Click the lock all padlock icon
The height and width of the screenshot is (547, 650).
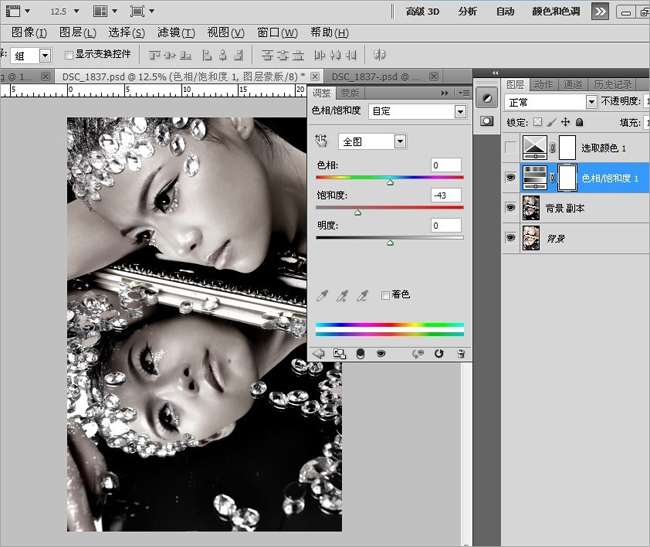(580, 122)
